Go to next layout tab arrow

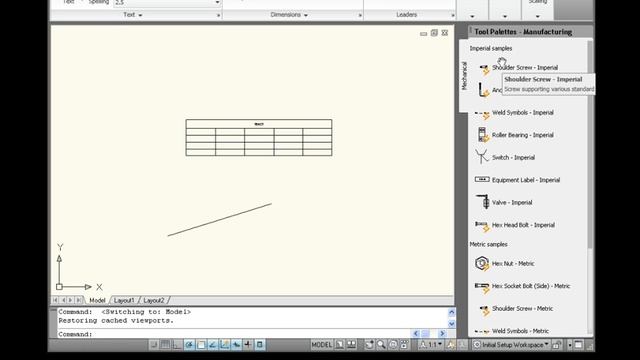click(x=71, y=300)
